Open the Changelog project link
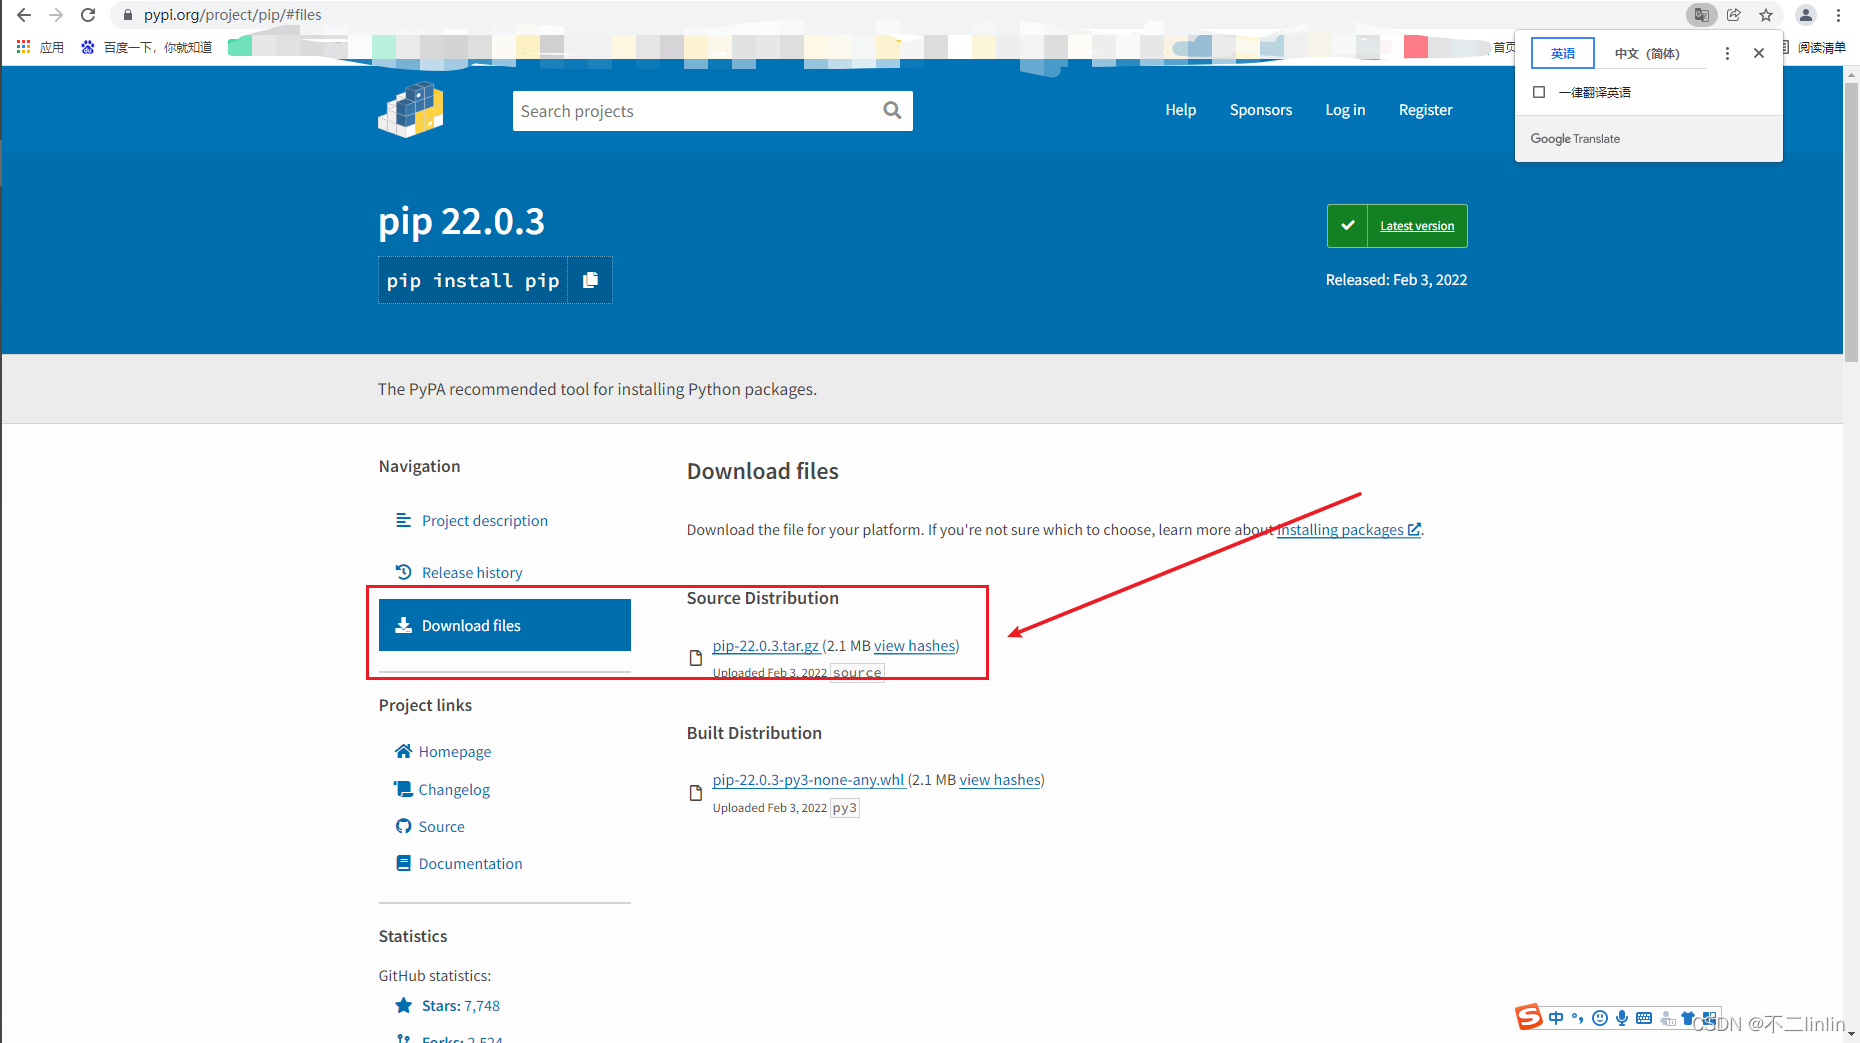 (442, 790)
